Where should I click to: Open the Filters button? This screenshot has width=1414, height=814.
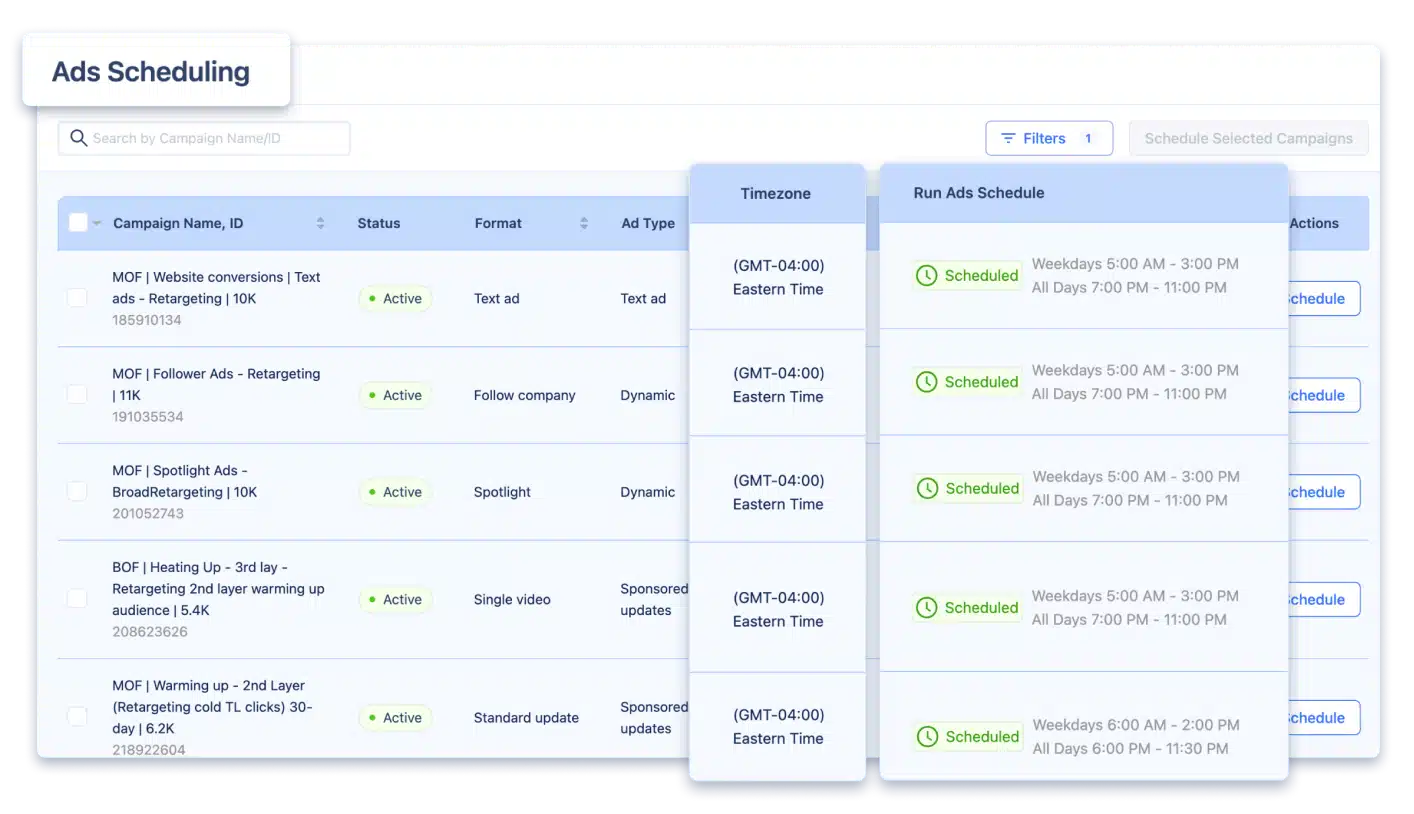click(x=1048, y=138)
